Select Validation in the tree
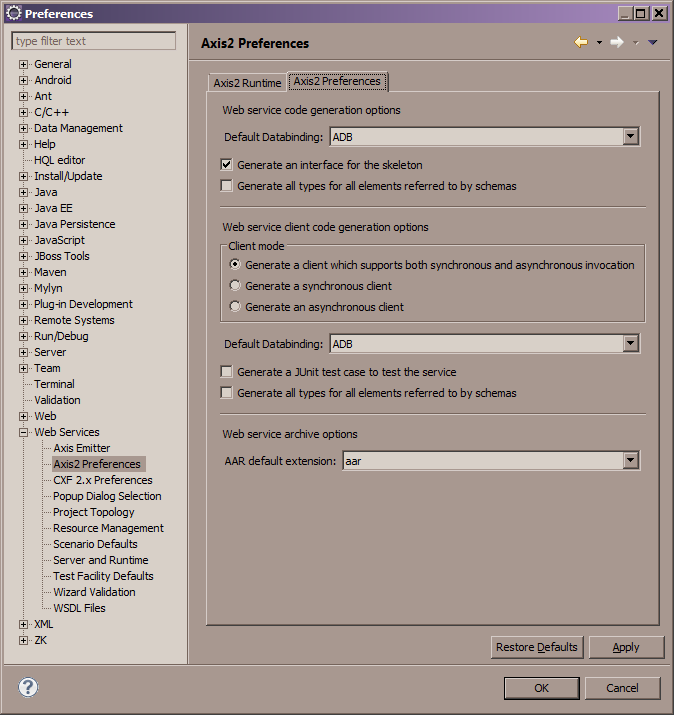674x715 pixels. 57,400
